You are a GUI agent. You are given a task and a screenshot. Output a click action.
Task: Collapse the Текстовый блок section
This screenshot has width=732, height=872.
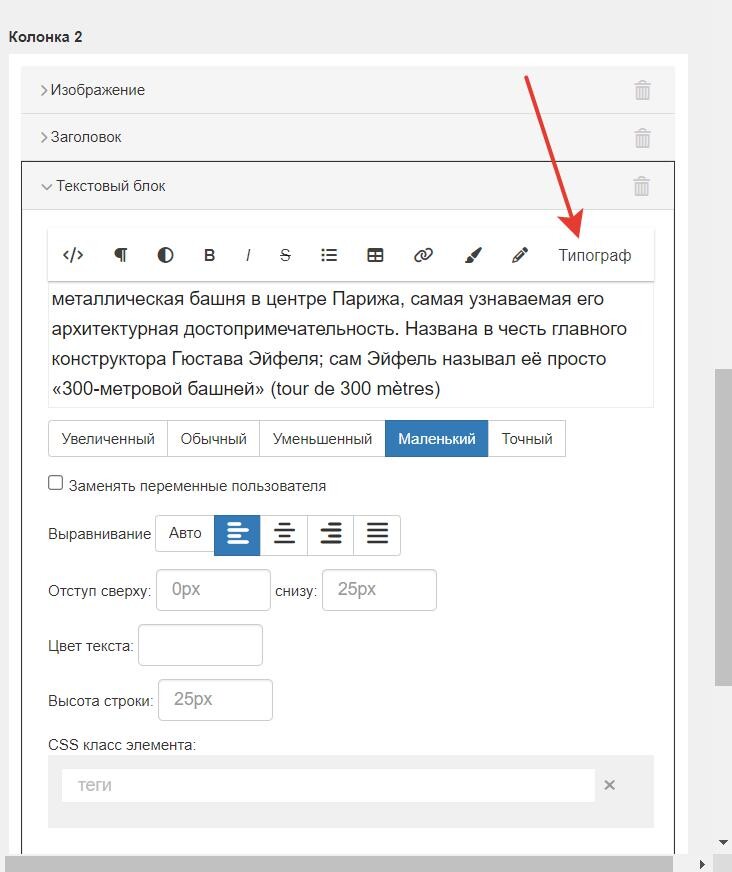[103, 186]
